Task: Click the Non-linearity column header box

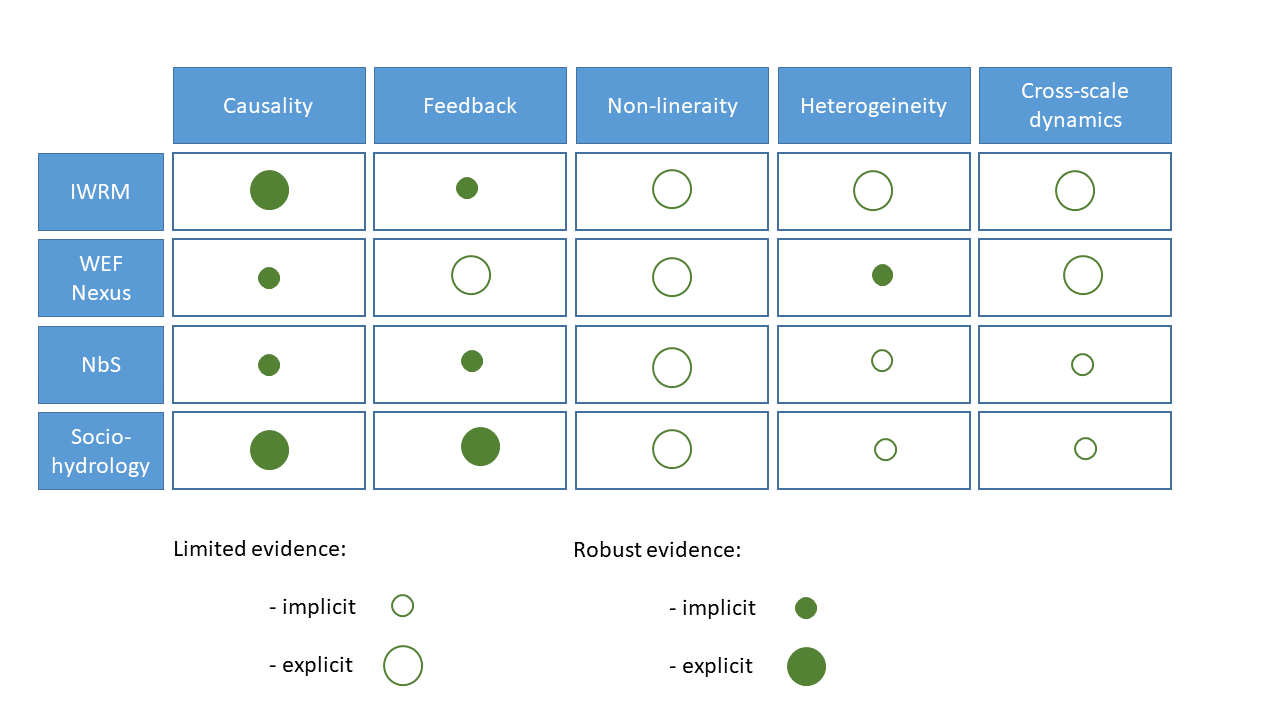Action: tap(672, 106)
